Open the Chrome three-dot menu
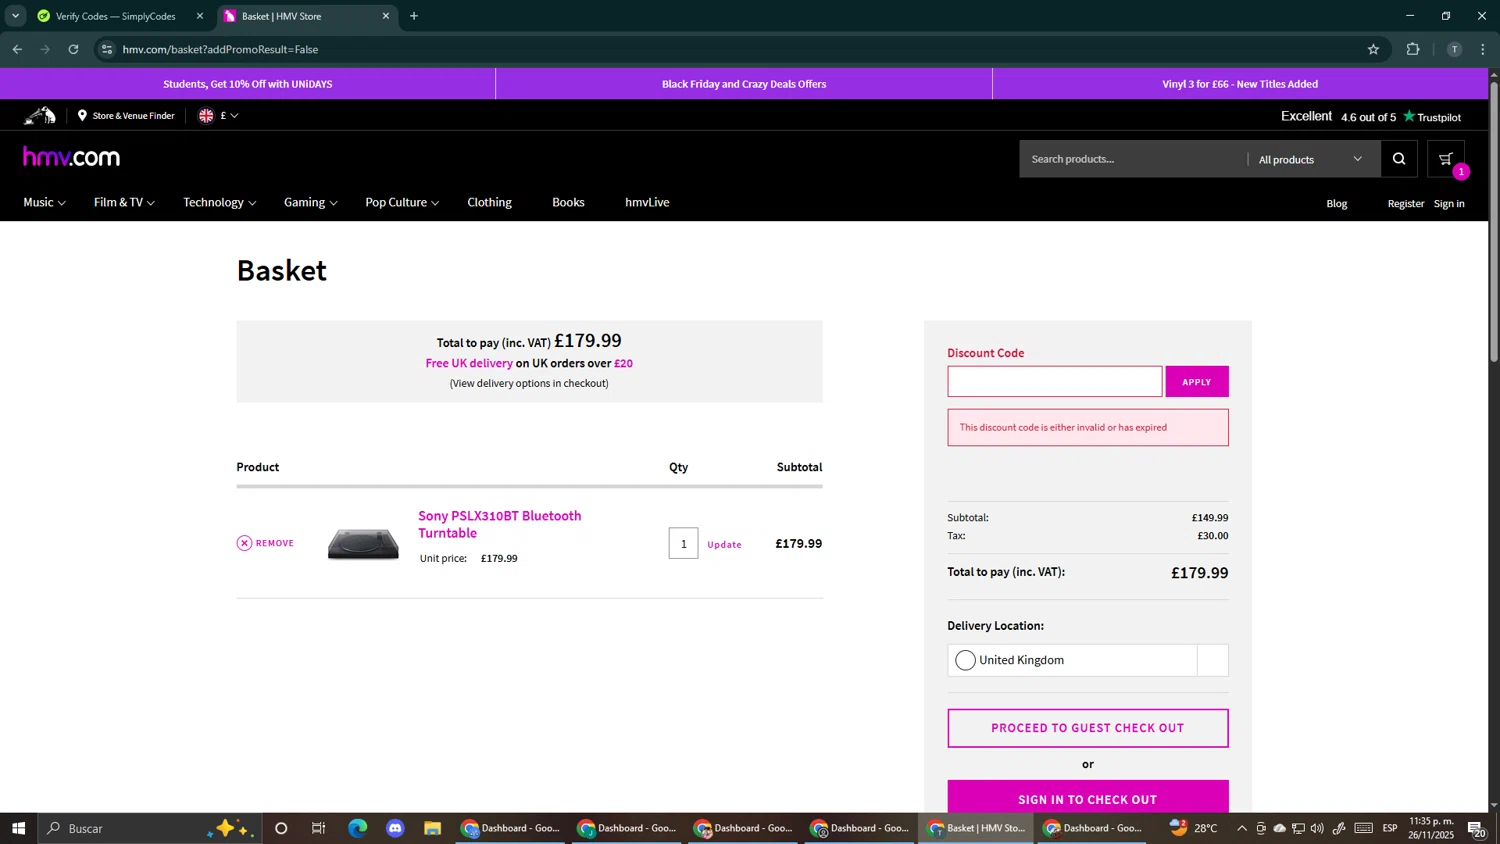This screenshot has width=1500, height=844. point(1483,49)
